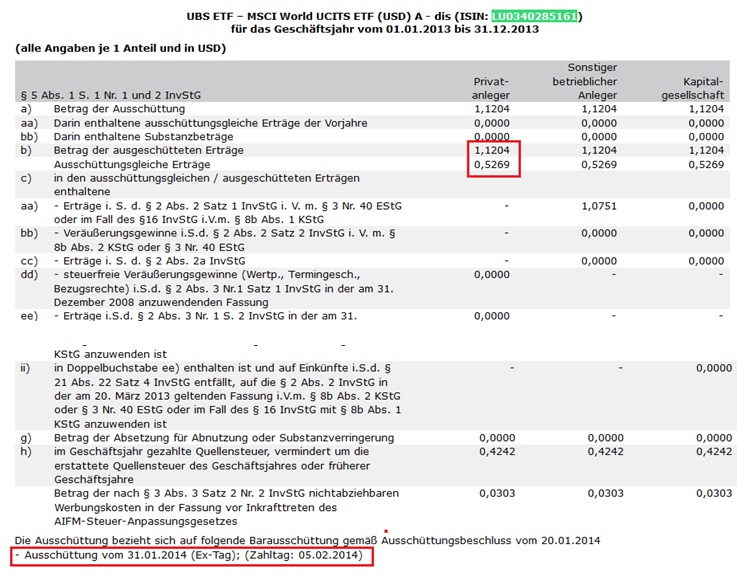Click the UBS ETF MSCI World title
Screen dimensions: 737x579
[x=384, y=16]
